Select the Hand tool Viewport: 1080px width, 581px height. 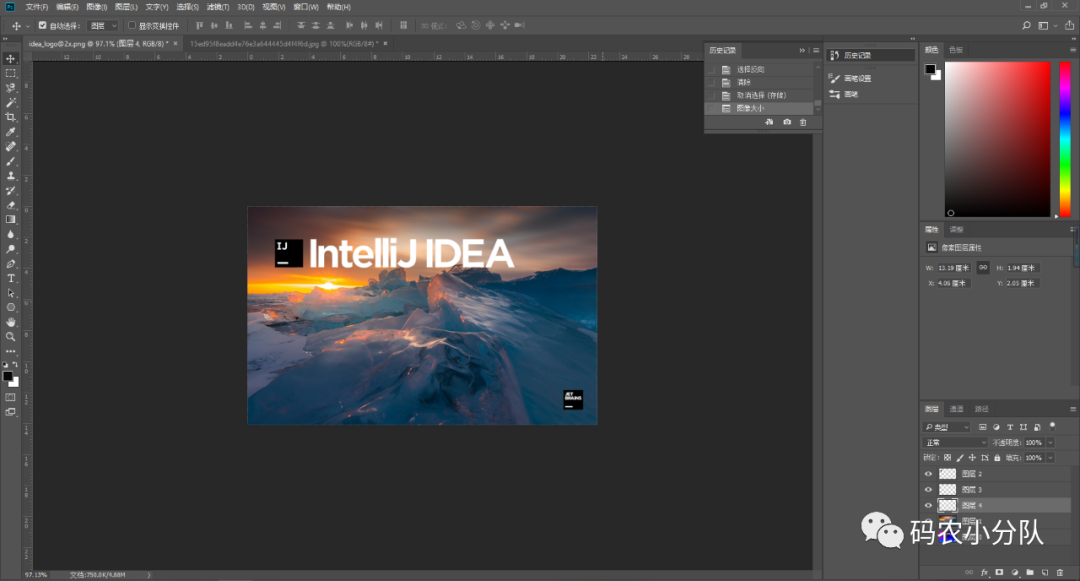[10, 322]
